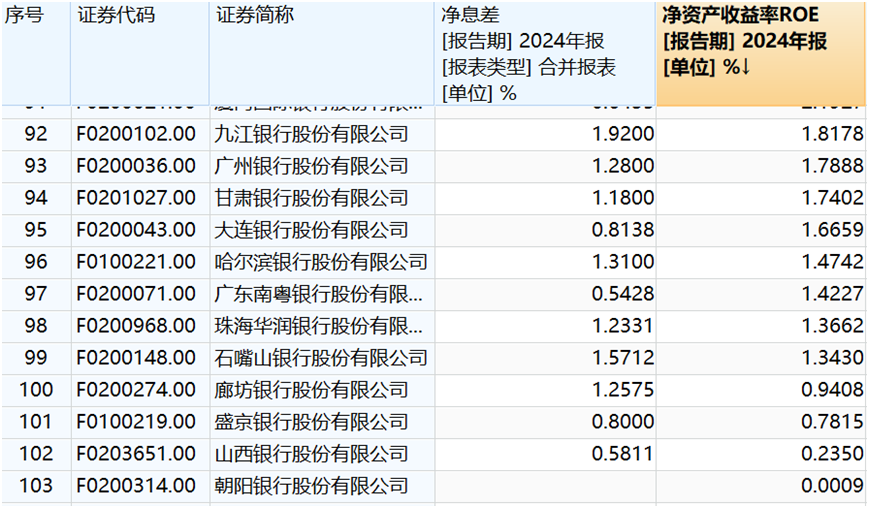Viewport: 869px width, 508px height.
Task: Select ROE value 0.2350
Action: 832,454
